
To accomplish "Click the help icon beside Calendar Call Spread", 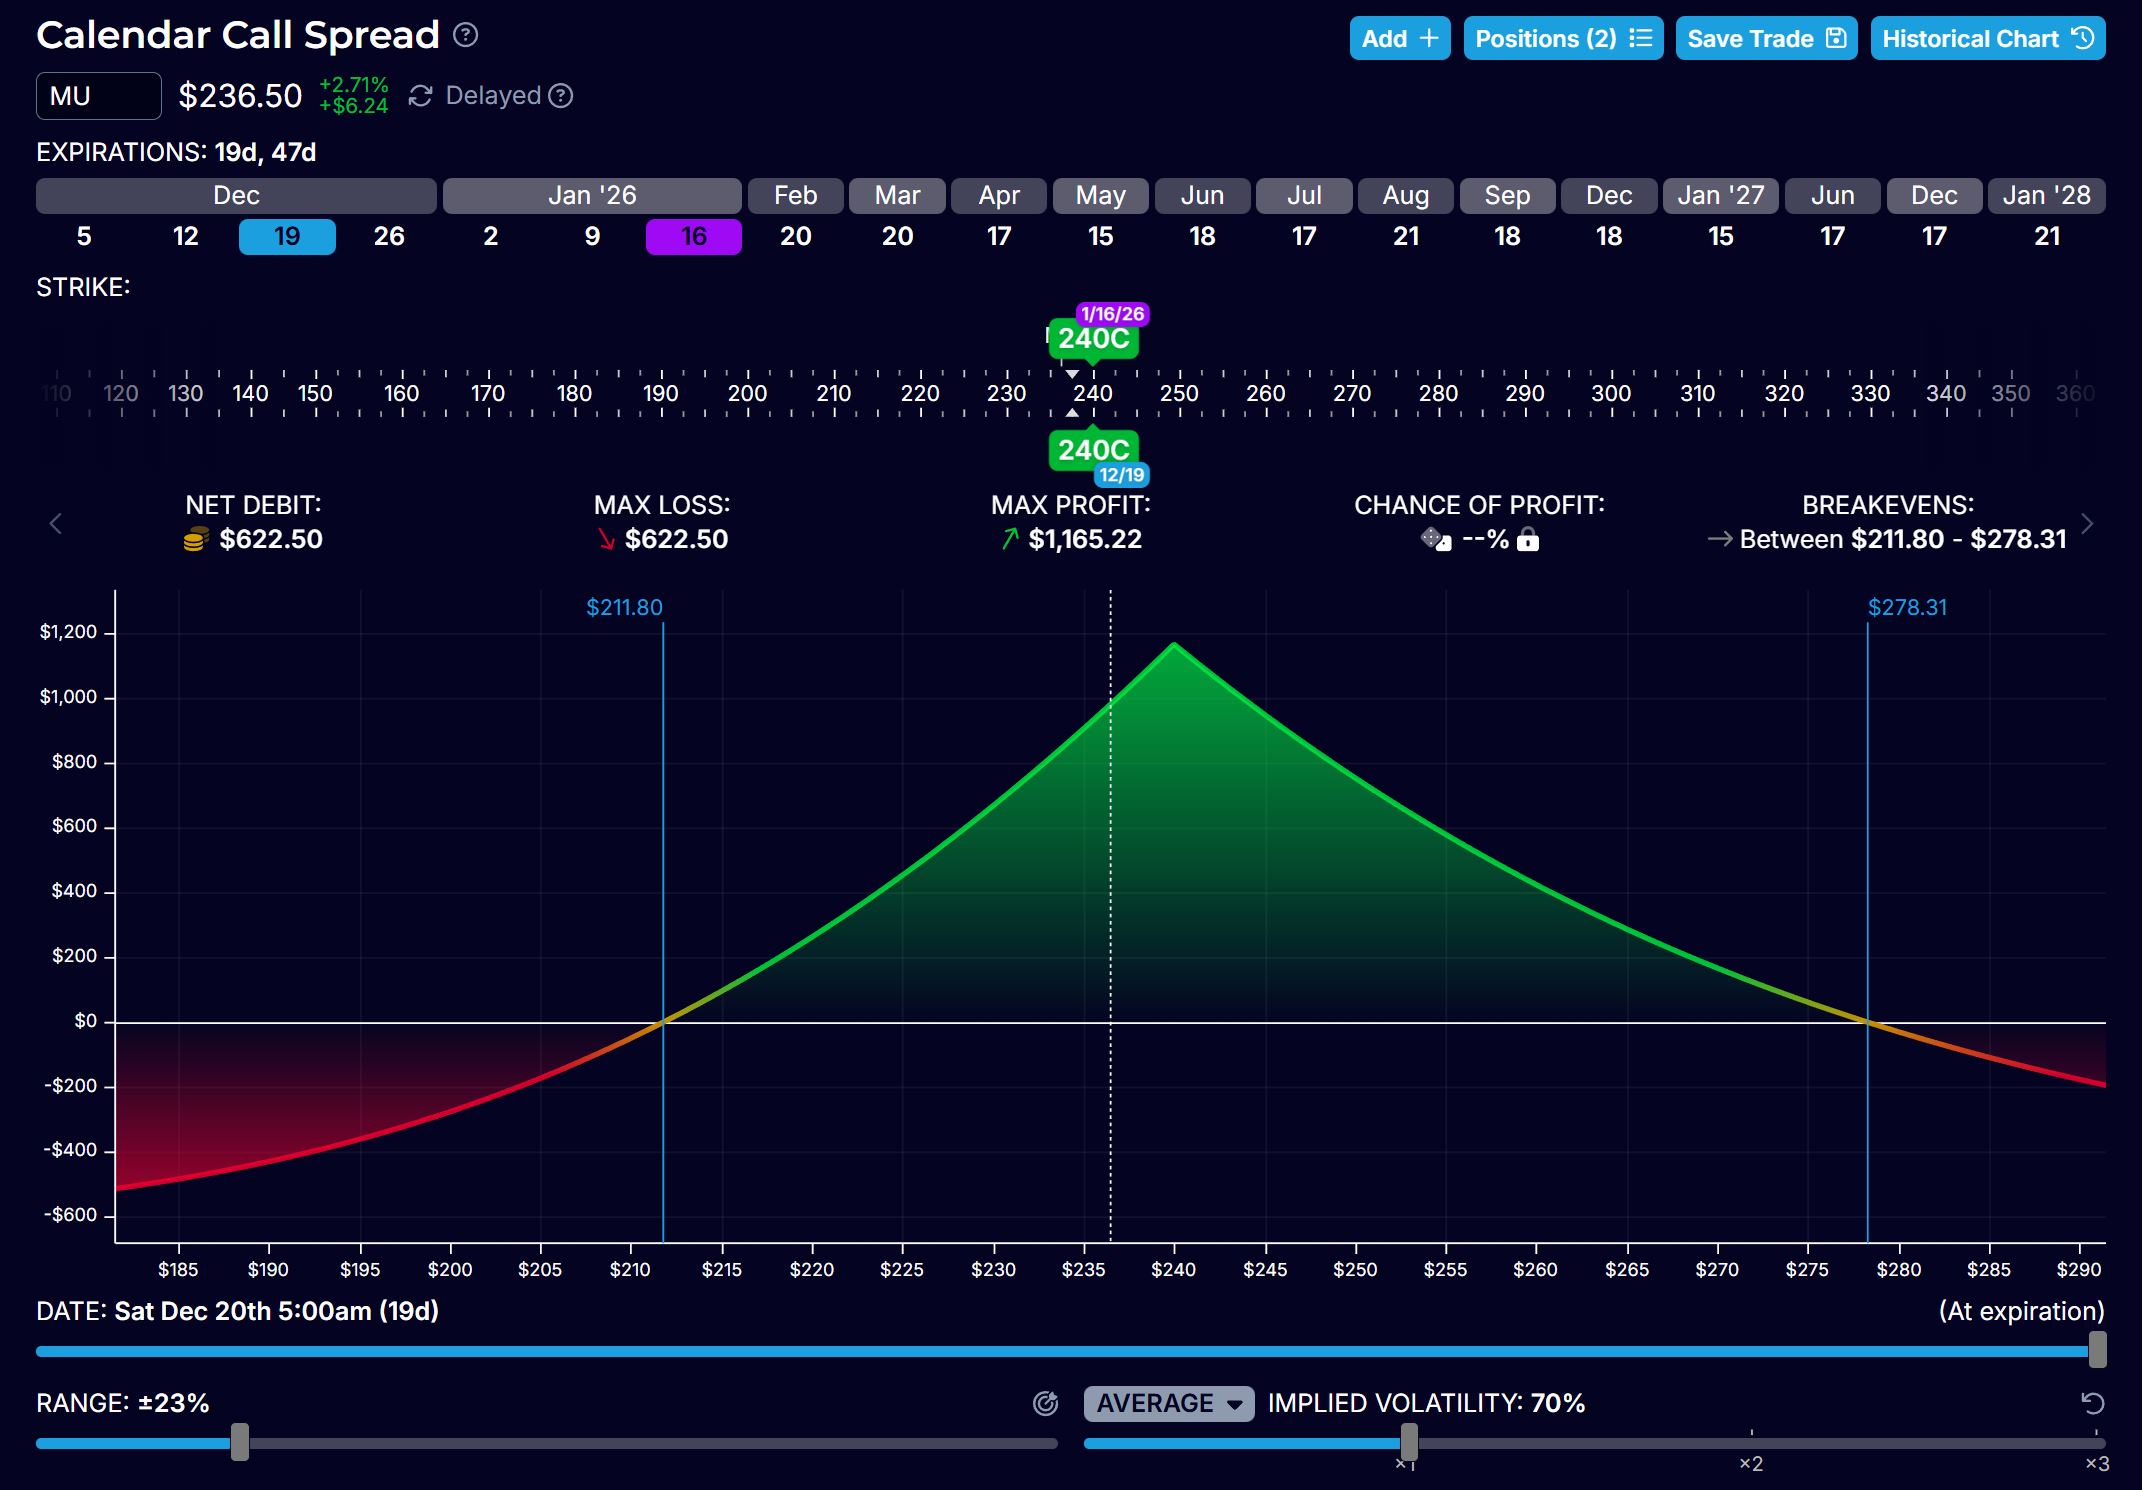I will pos(465,36).
